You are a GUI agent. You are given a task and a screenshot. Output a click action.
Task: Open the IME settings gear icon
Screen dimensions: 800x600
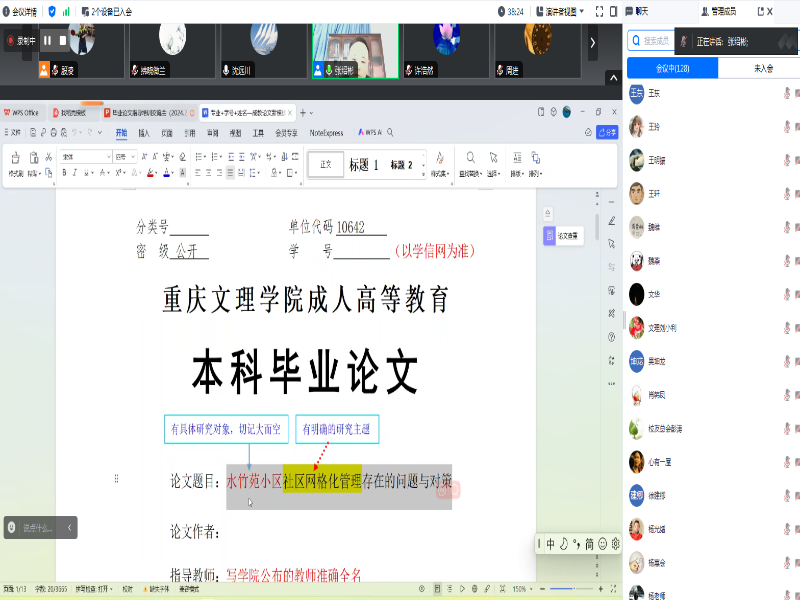(615, 544)
